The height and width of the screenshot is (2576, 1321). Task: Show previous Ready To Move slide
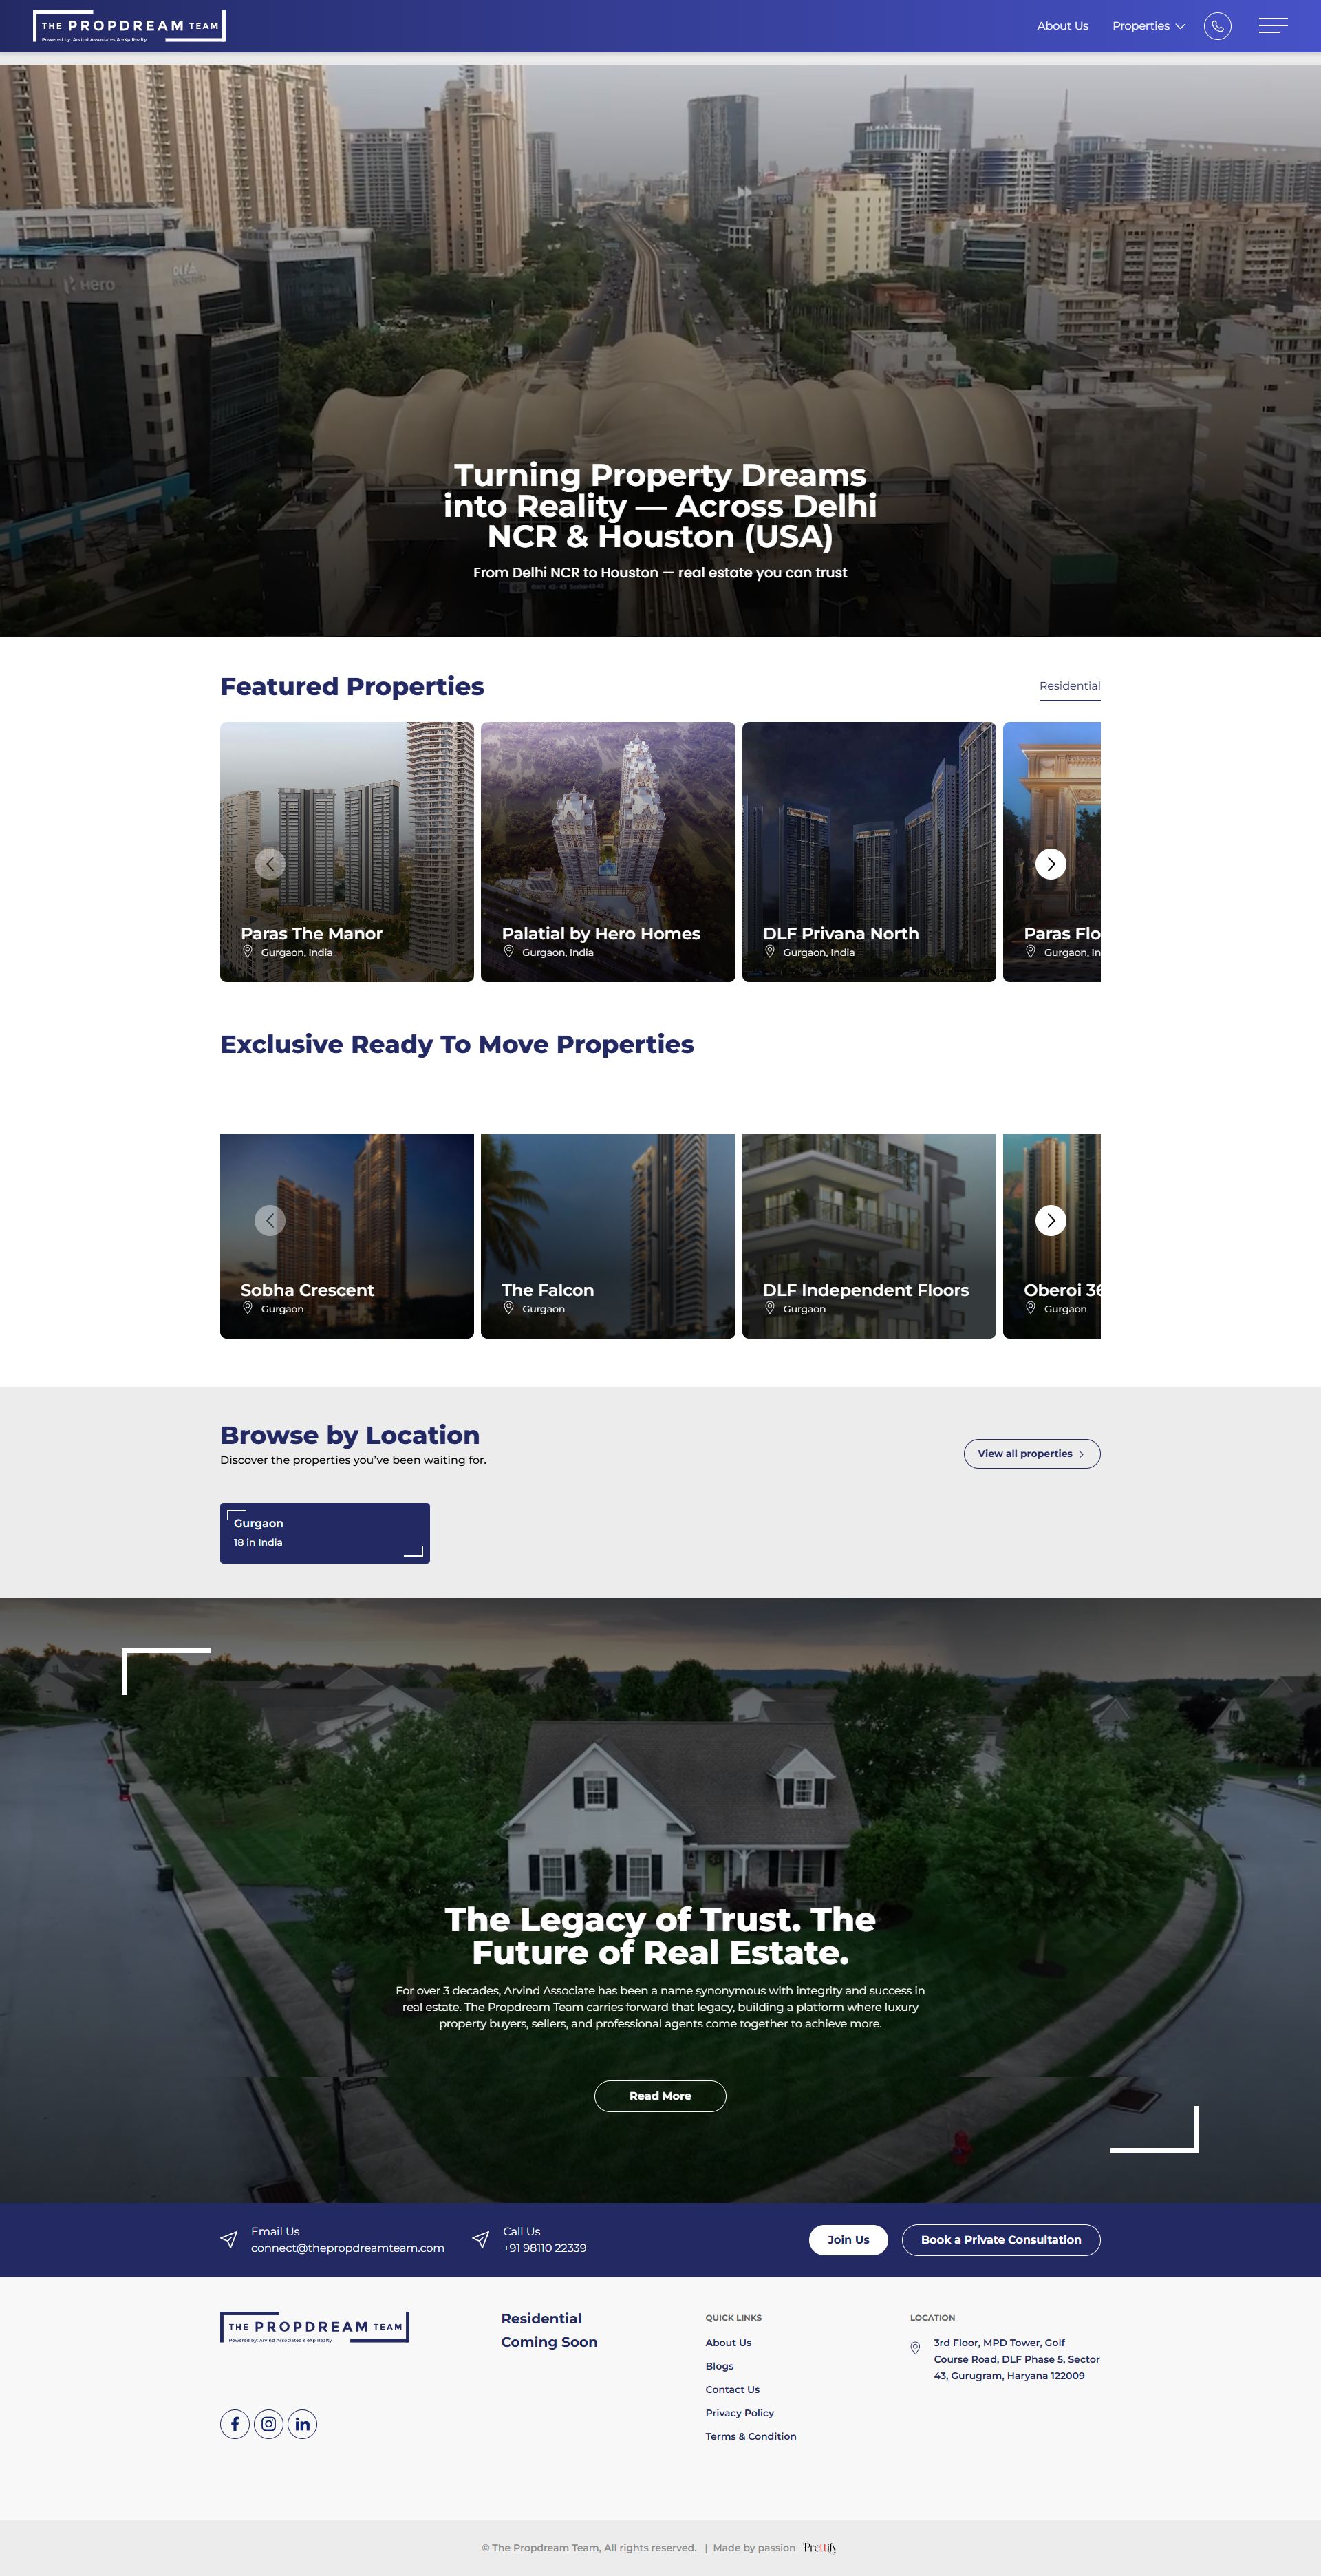click(x=270, y=1220)
